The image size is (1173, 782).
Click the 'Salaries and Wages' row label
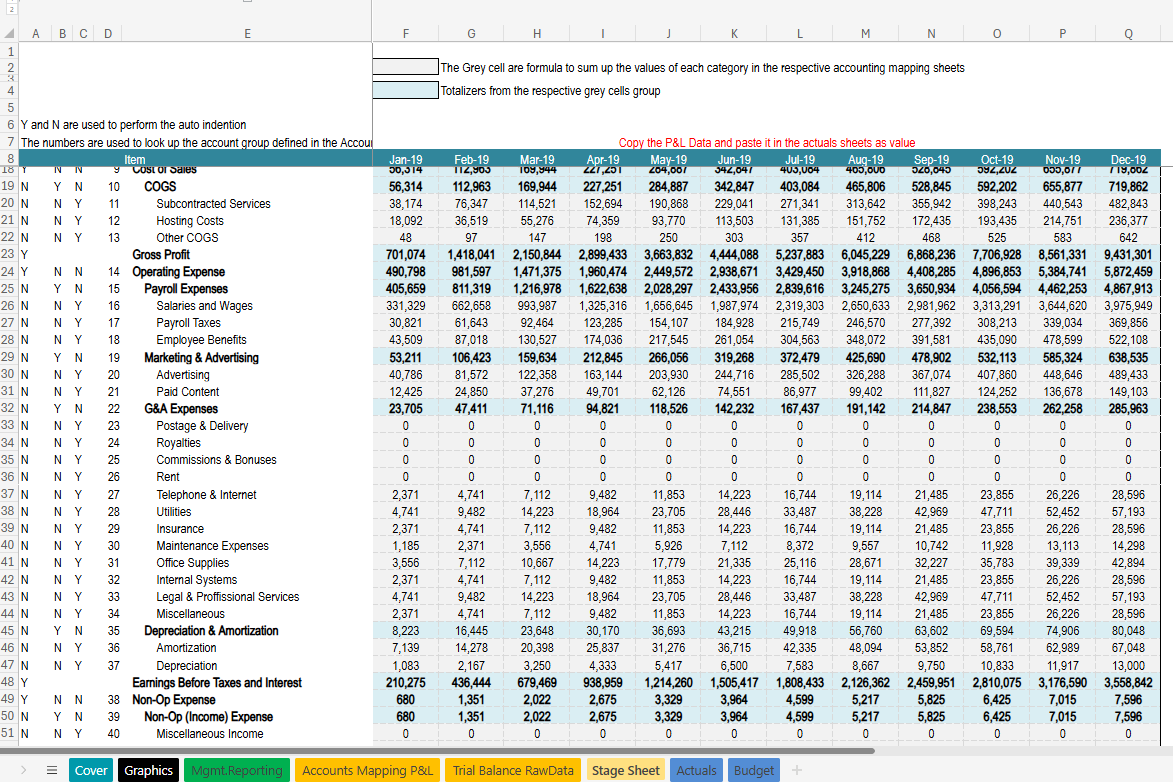pos(204,306)
